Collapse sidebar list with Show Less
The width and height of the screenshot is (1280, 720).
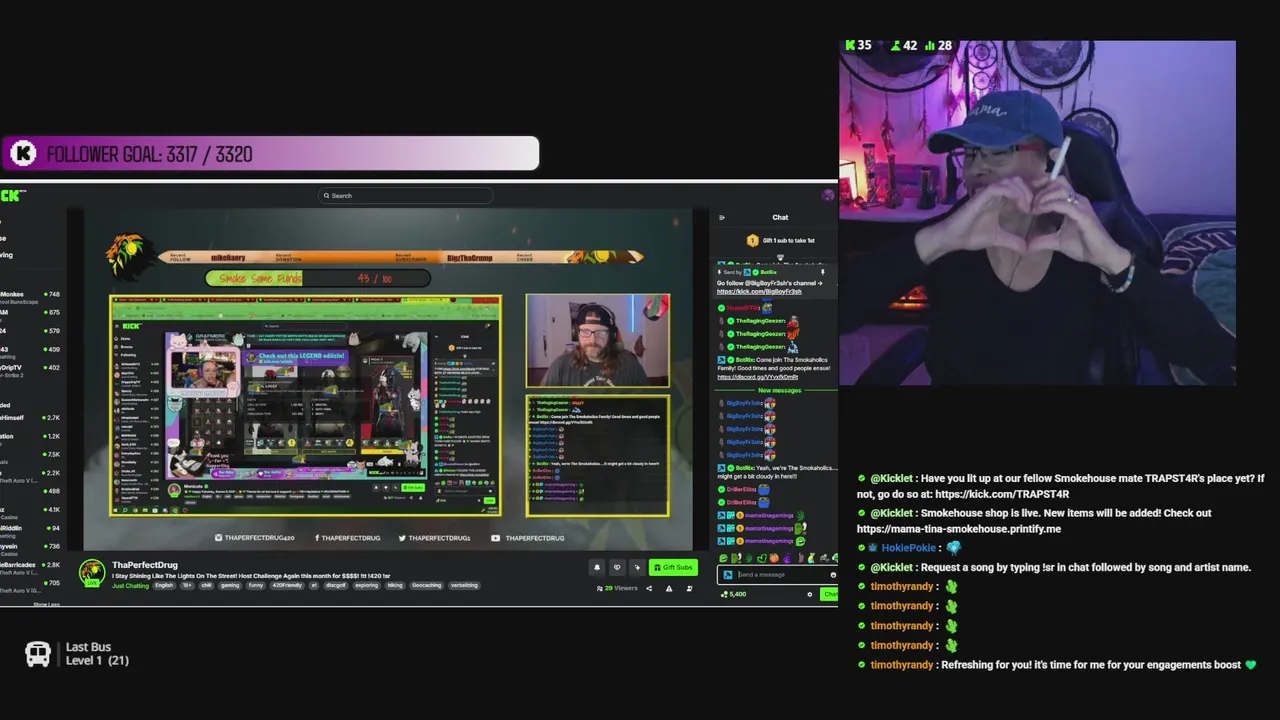[46, 604]
